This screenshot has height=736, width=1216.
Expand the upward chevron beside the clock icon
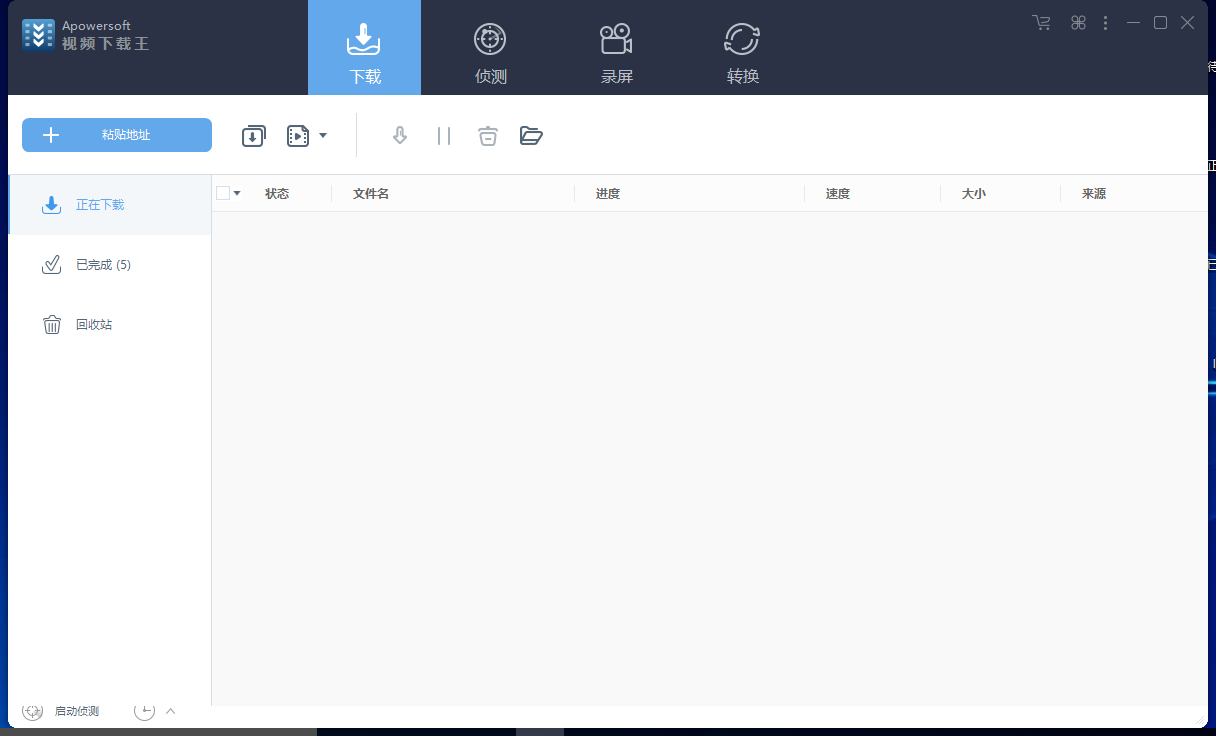(170, 711)
